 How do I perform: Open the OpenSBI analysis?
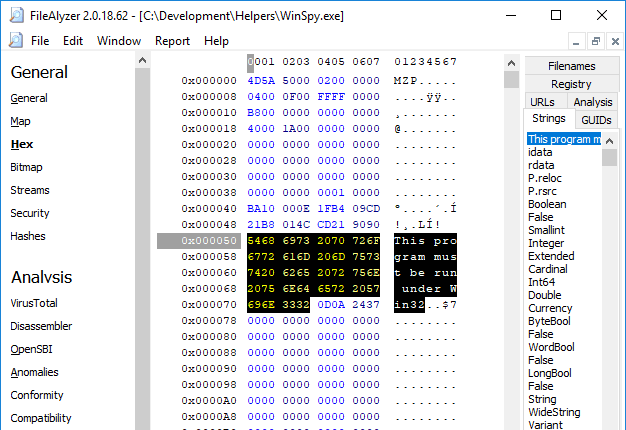point(32,349)
